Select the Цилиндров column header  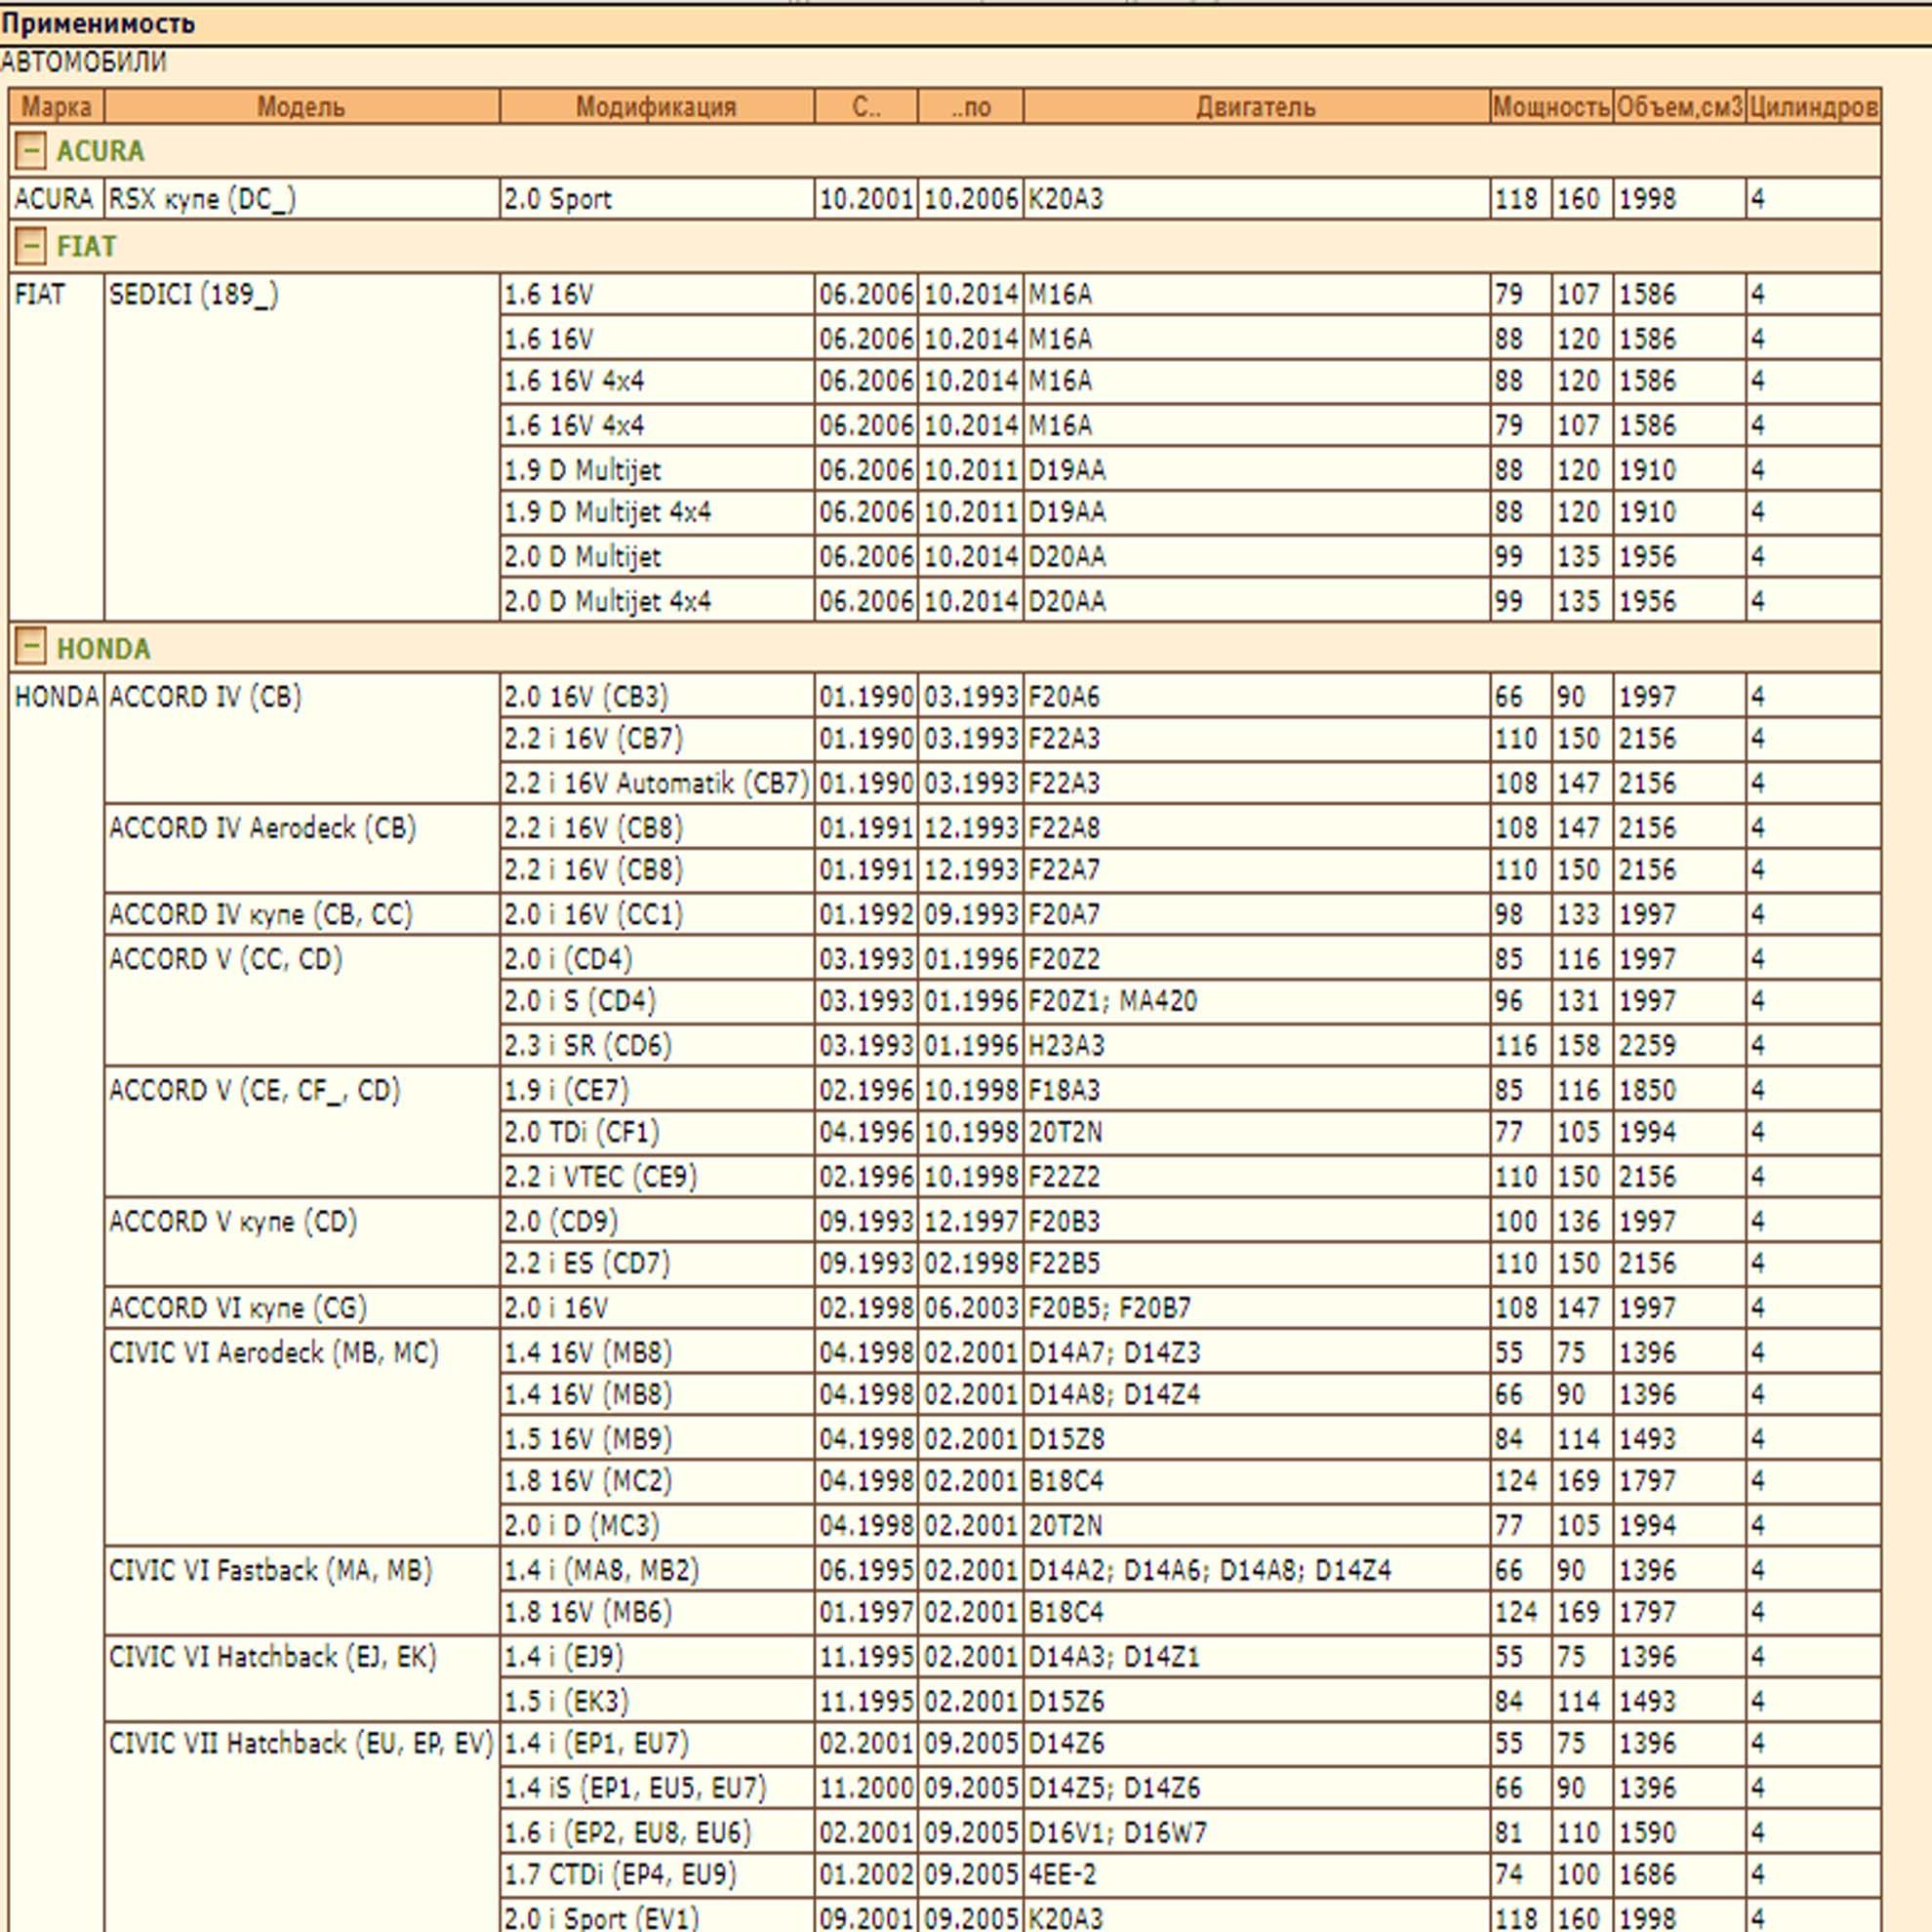1813,106
